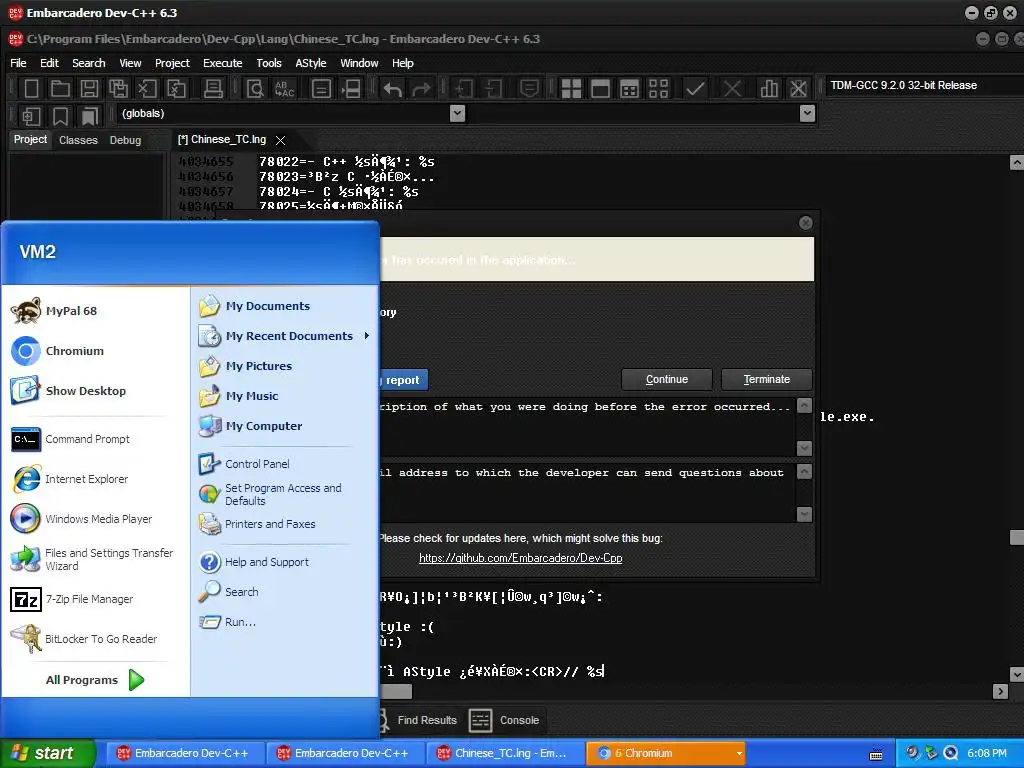
Task: Open the Console bottom tab
Action: 504,720
